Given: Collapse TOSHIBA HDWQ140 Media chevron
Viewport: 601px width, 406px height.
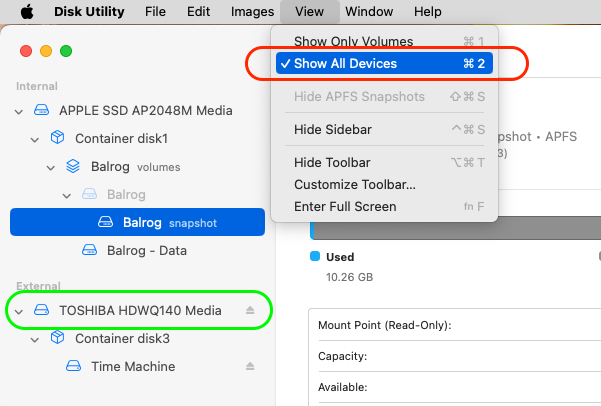Looking at the screenshot, I should coord(19,311).
